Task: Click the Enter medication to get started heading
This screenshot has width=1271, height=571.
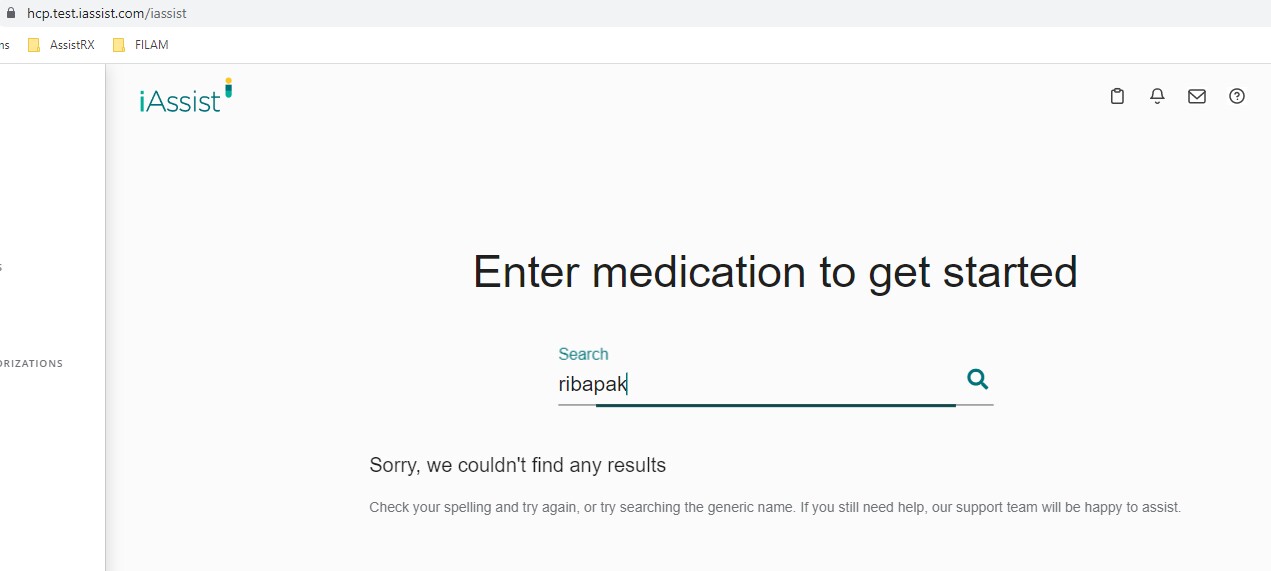Action: point(775,272)
